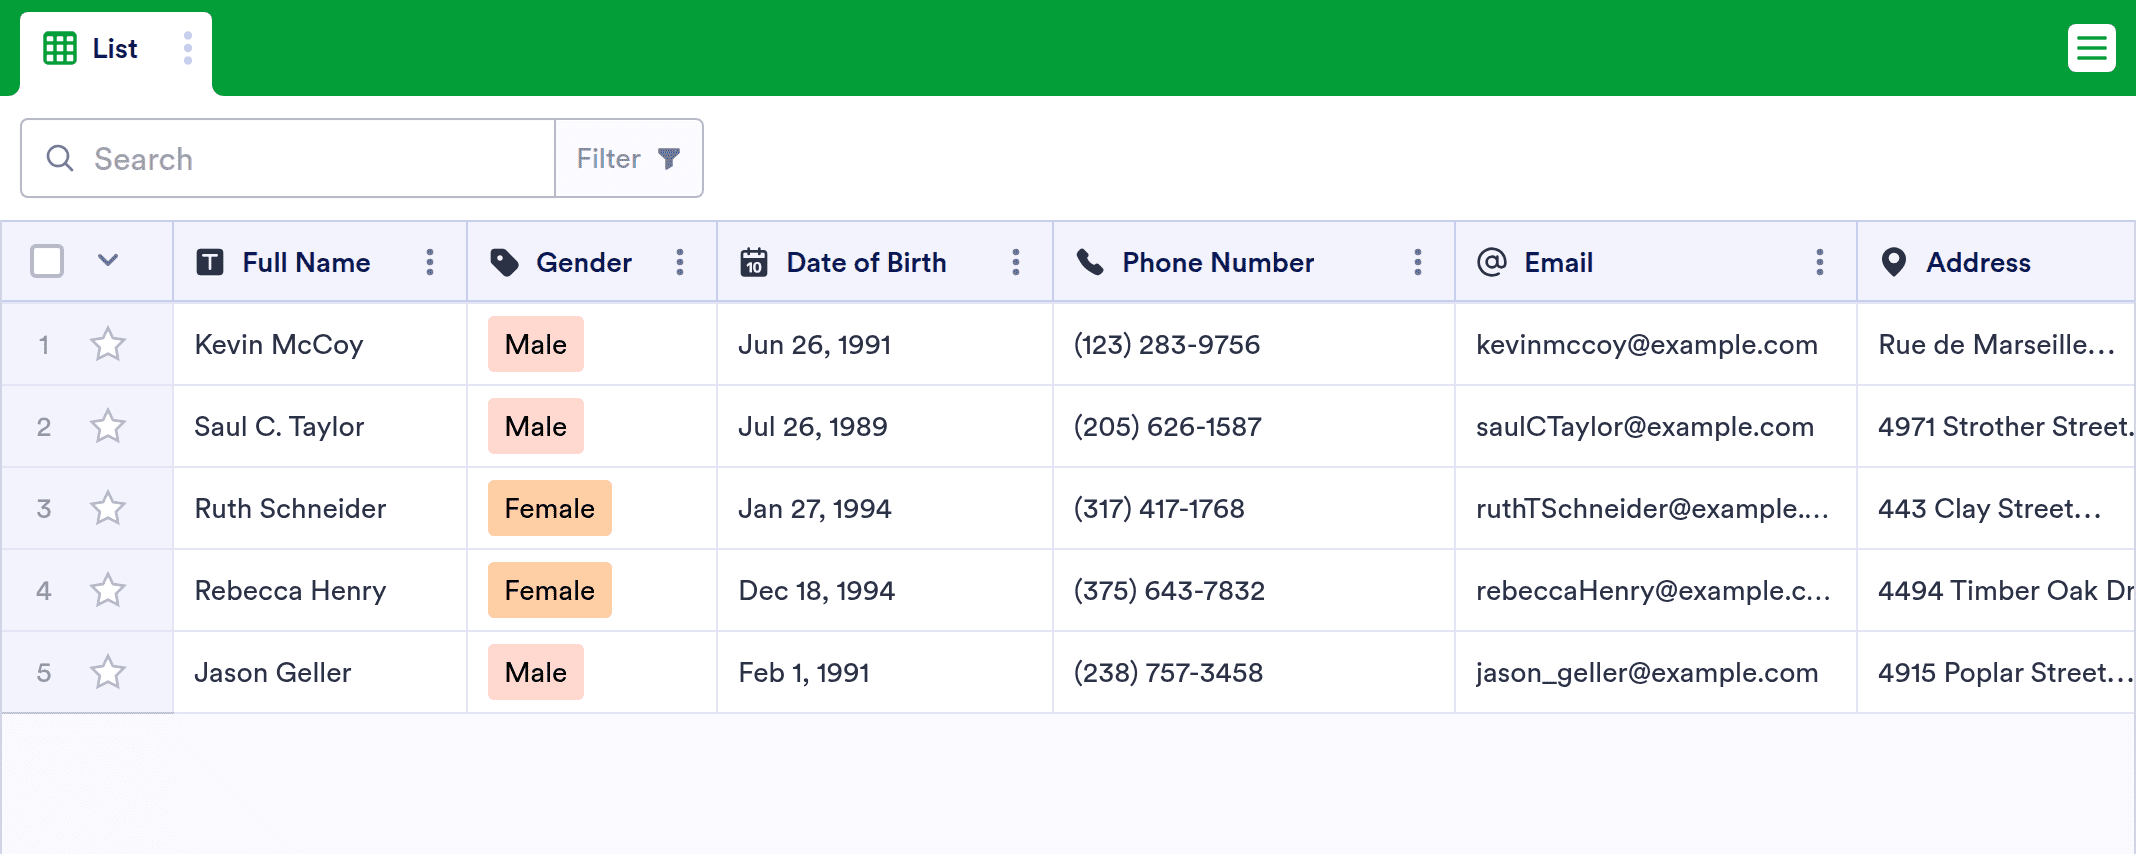Open Phone Number column options menu

click(x=1418, y=262)
